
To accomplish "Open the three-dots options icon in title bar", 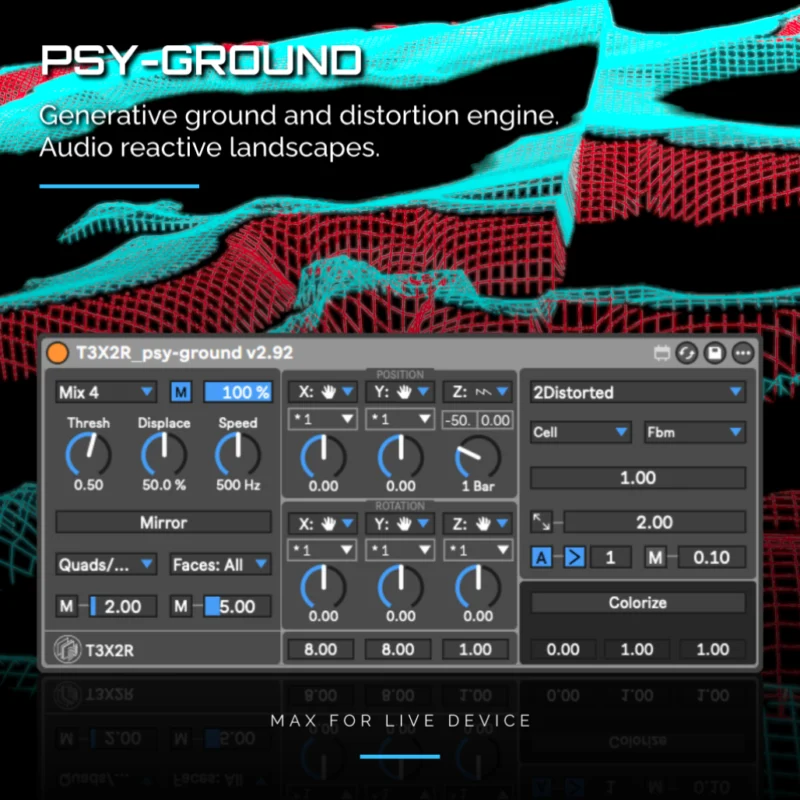I will pos(743,353).
